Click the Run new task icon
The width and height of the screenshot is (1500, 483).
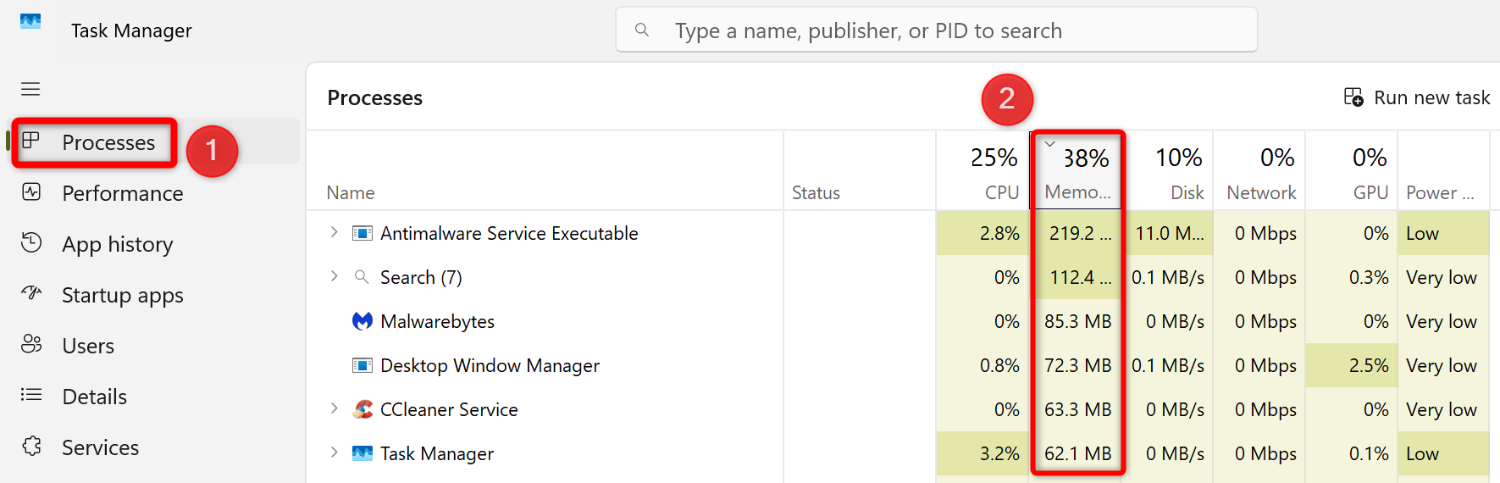tap(1353, 97)
